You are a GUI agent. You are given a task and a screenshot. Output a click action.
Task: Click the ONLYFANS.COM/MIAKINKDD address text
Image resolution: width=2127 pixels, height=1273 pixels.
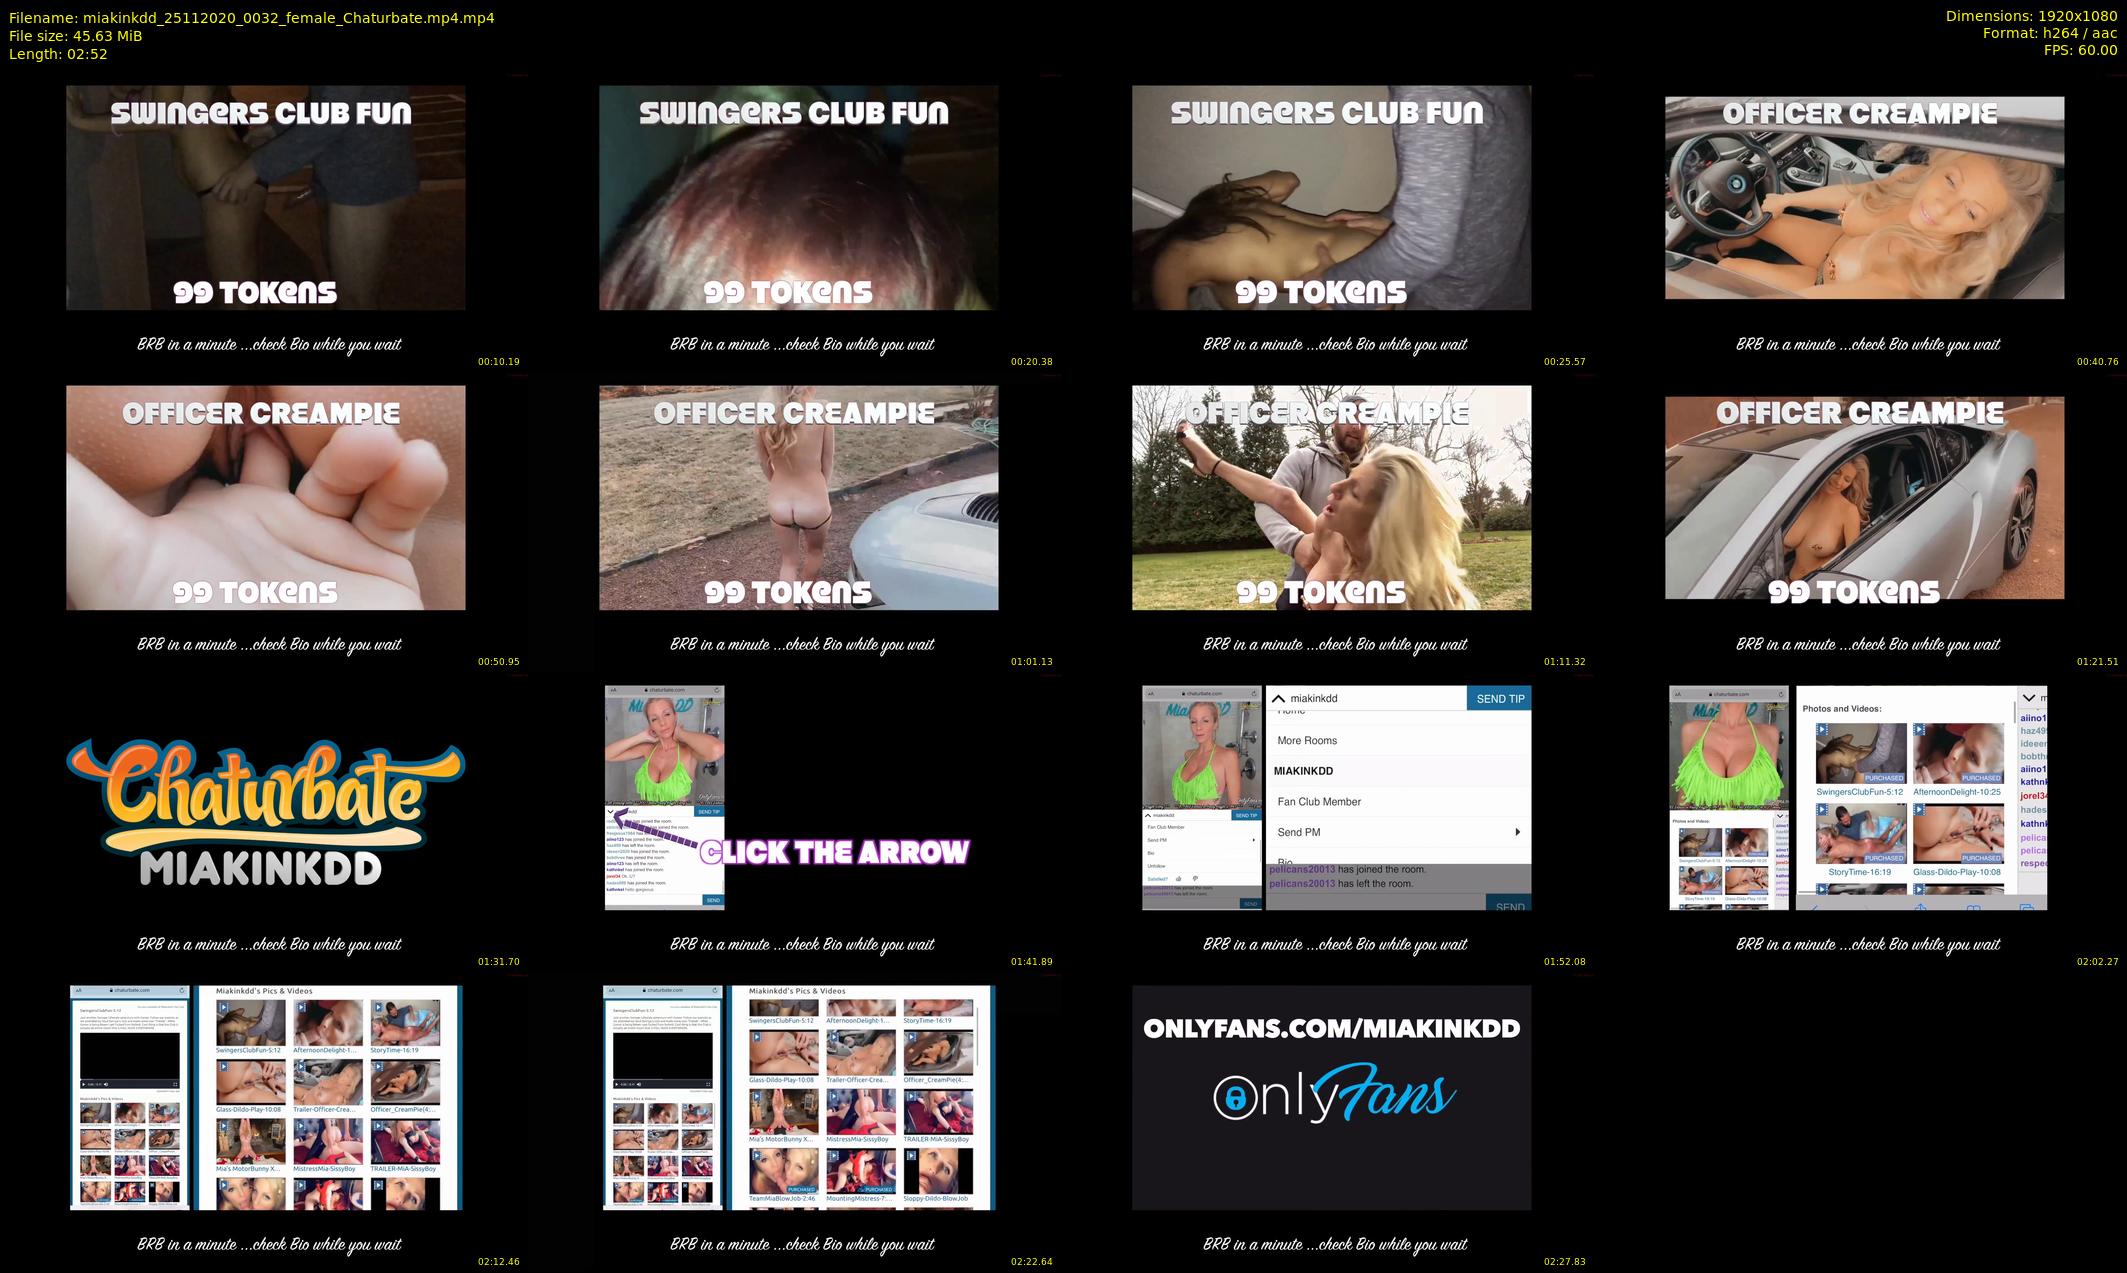pos(1332,1028)
